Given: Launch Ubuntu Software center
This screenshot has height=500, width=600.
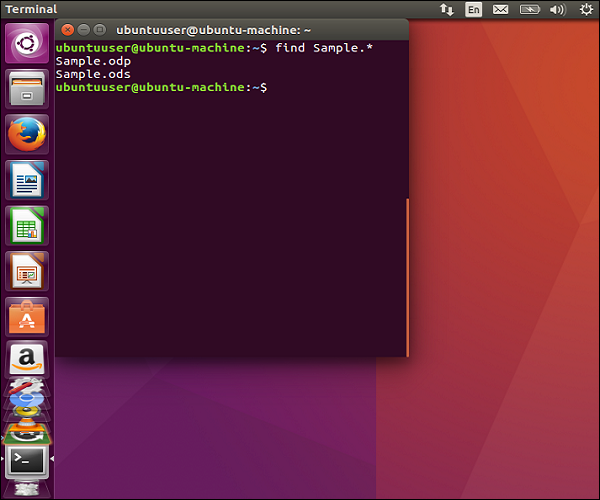Looking at the screenshot, I should (x=27, y=315).
